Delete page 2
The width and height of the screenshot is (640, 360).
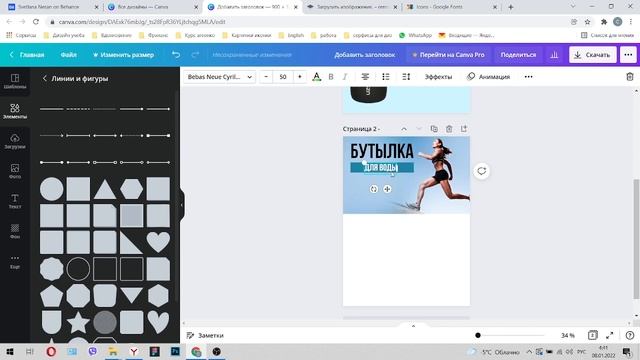pos(449,129)
